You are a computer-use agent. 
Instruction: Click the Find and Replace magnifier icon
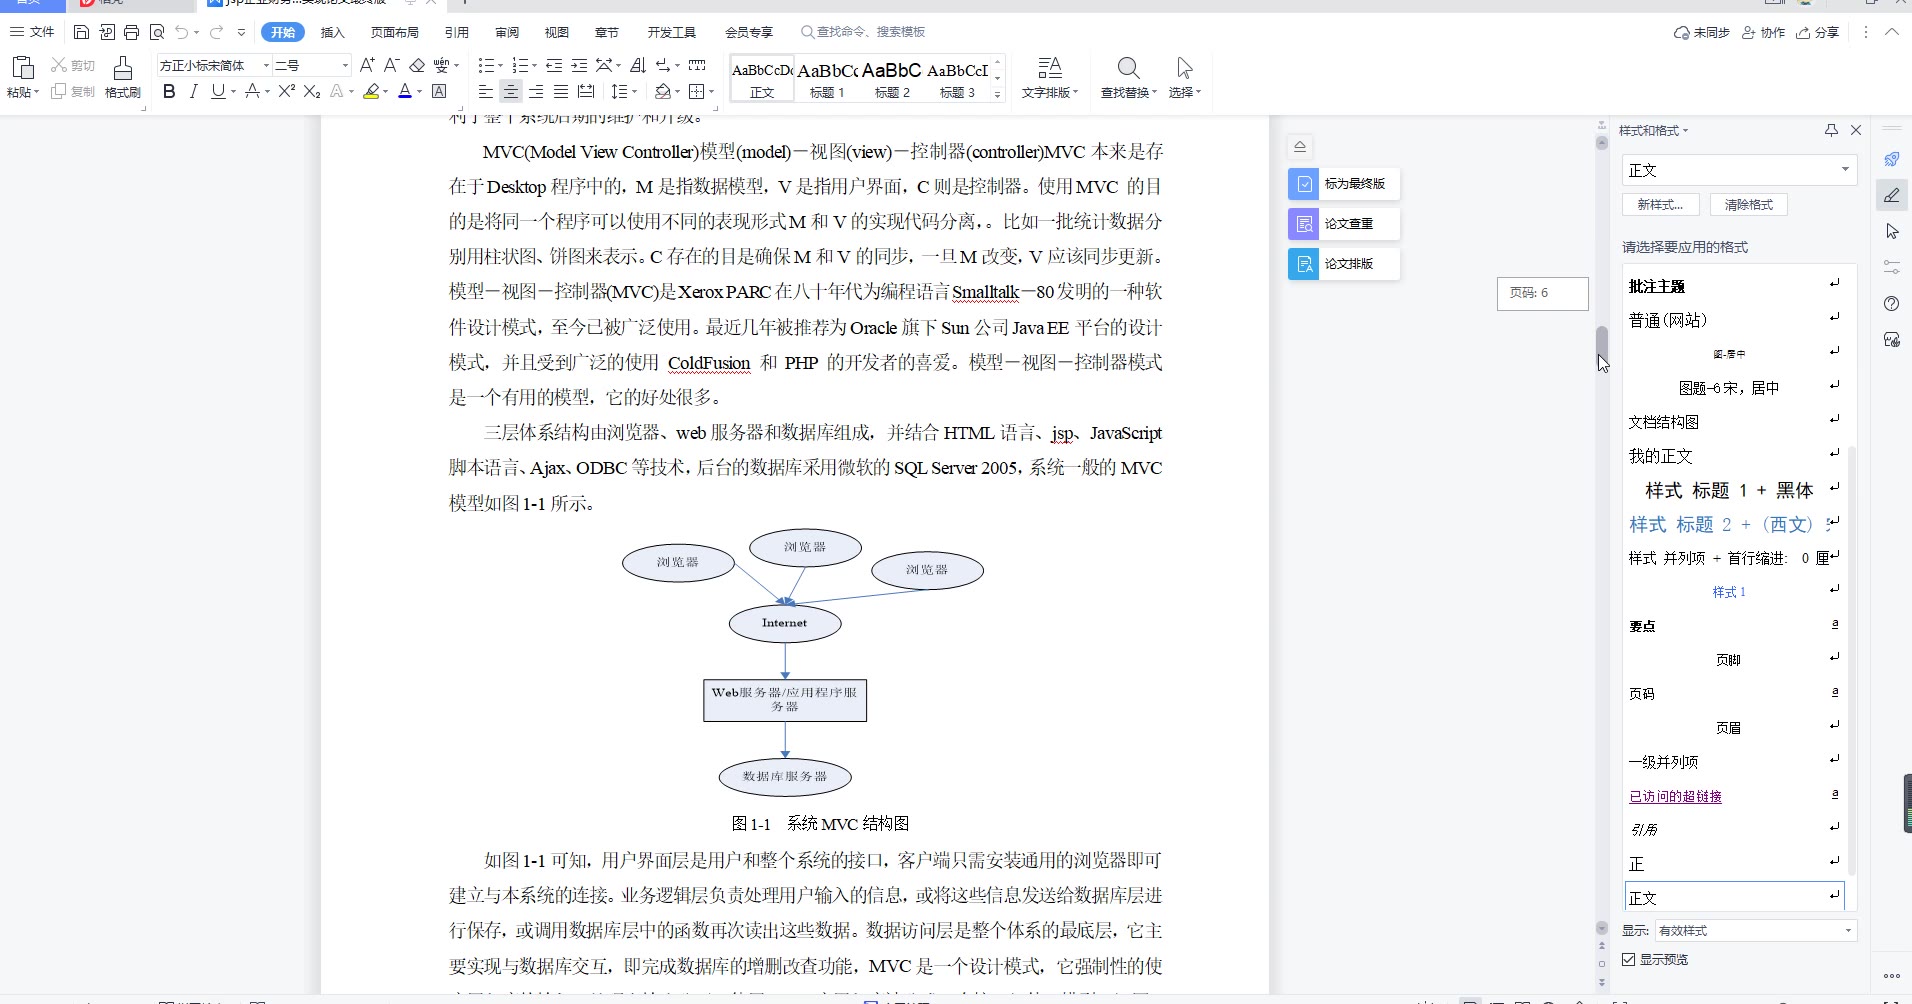1128,68
